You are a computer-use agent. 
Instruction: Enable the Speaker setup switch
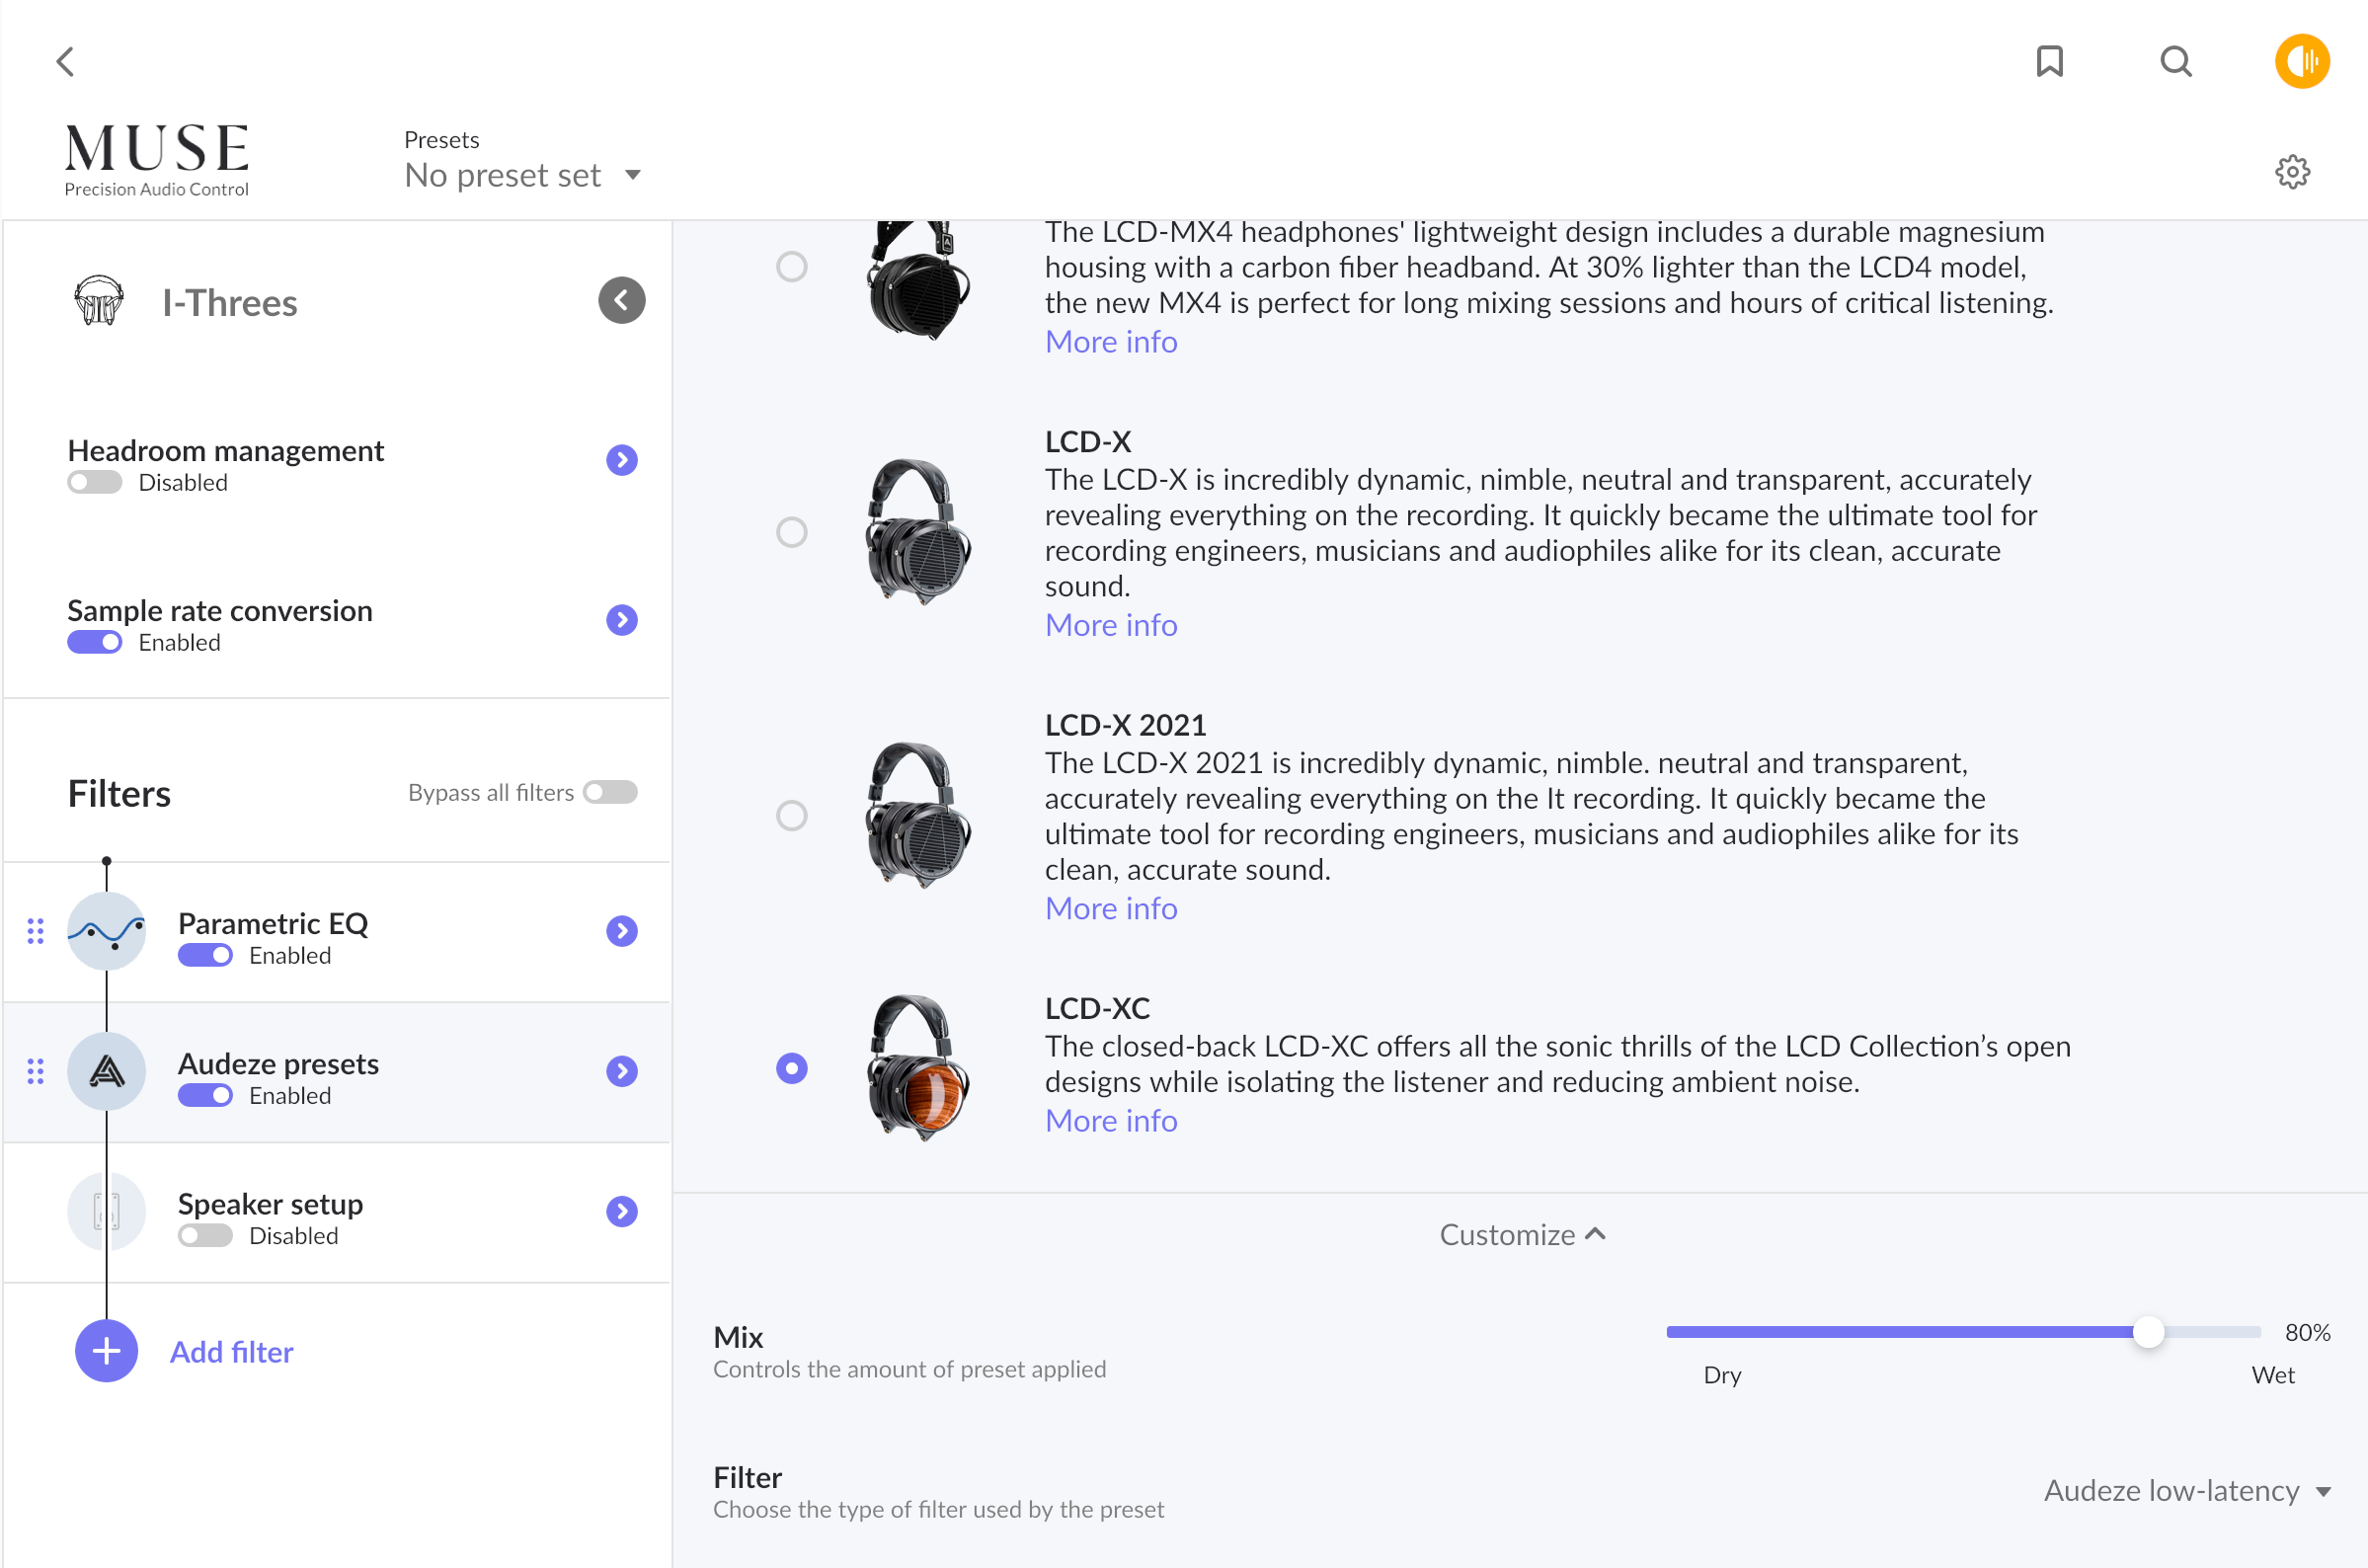205,1235
